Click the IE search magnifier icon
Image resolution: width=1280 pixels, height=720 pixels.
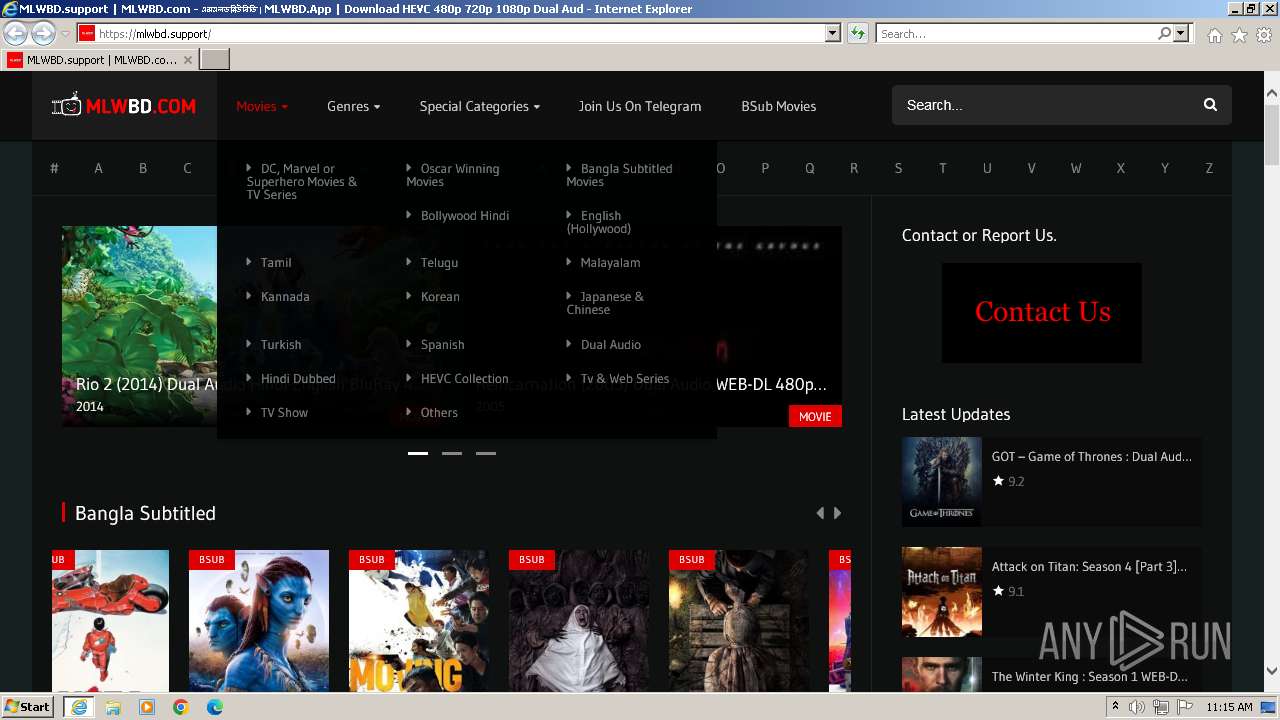pyautogui.click(x=1164, y=34)
